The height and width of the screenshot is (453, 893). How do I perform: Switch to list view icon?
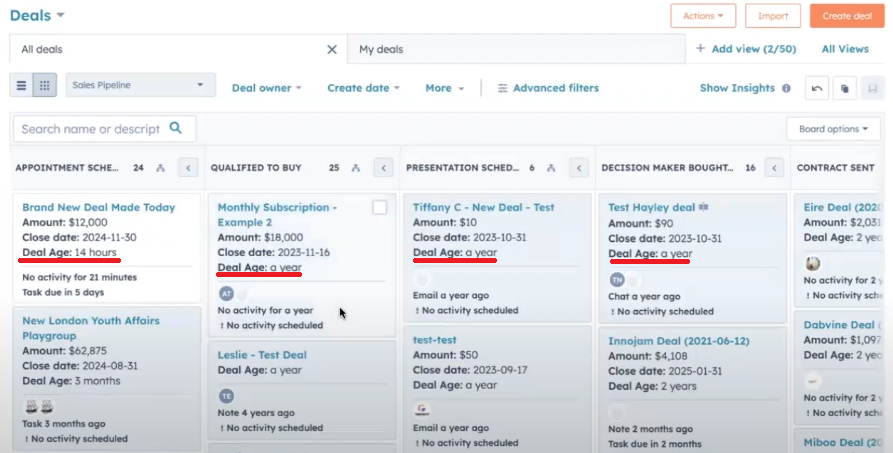21,86
